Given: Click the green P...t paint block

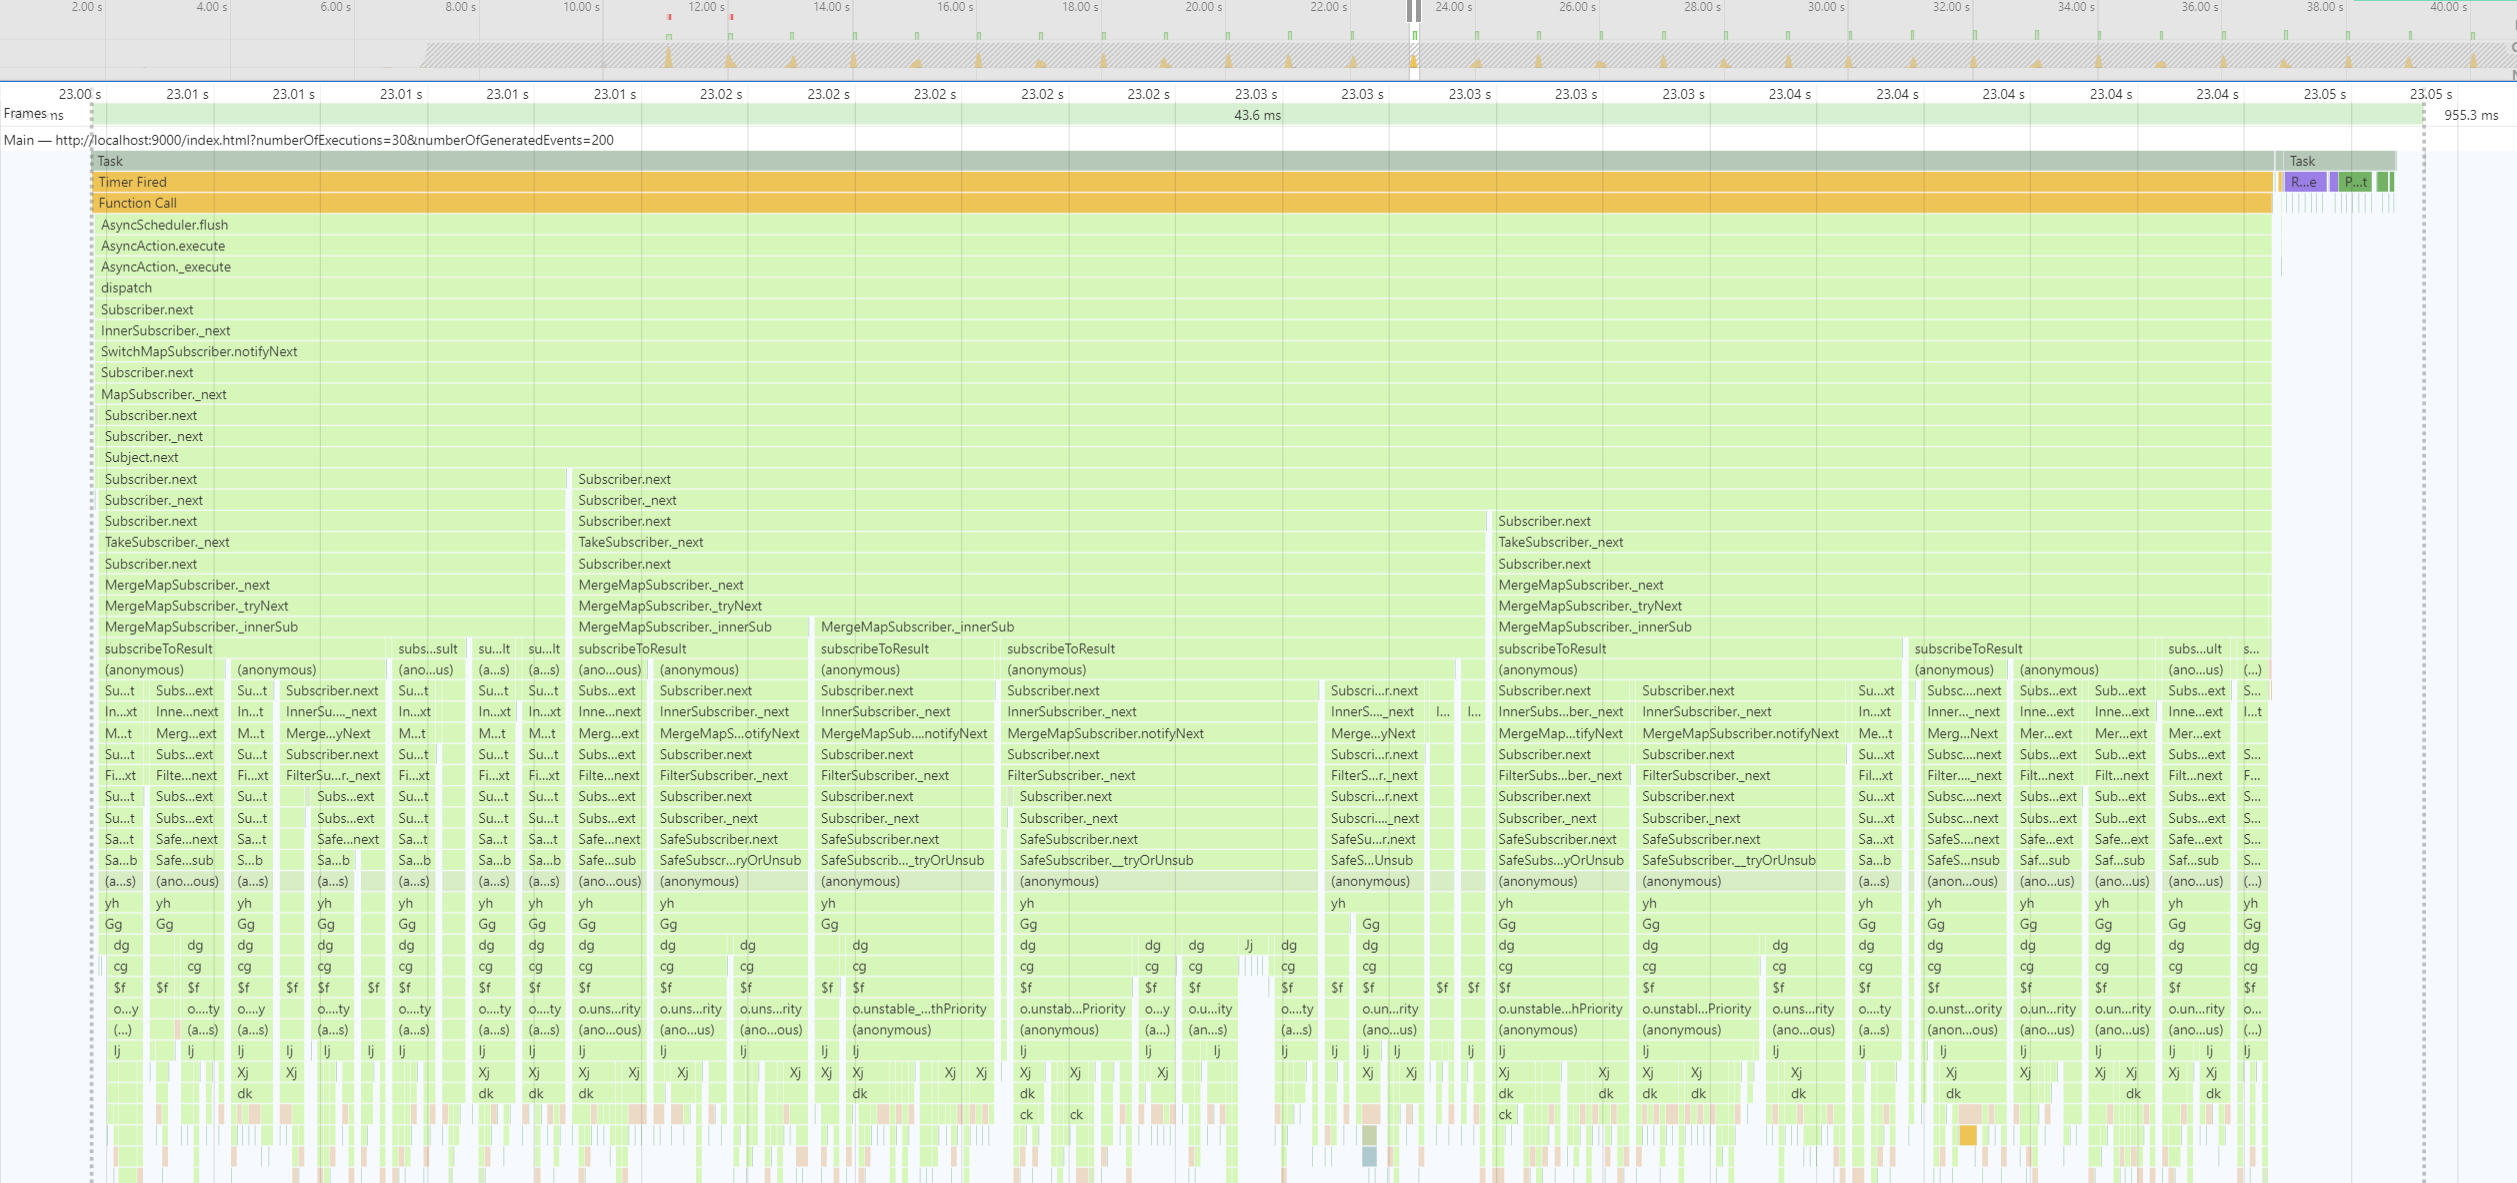Looking at the screenshot, I should click(2356, 182).
